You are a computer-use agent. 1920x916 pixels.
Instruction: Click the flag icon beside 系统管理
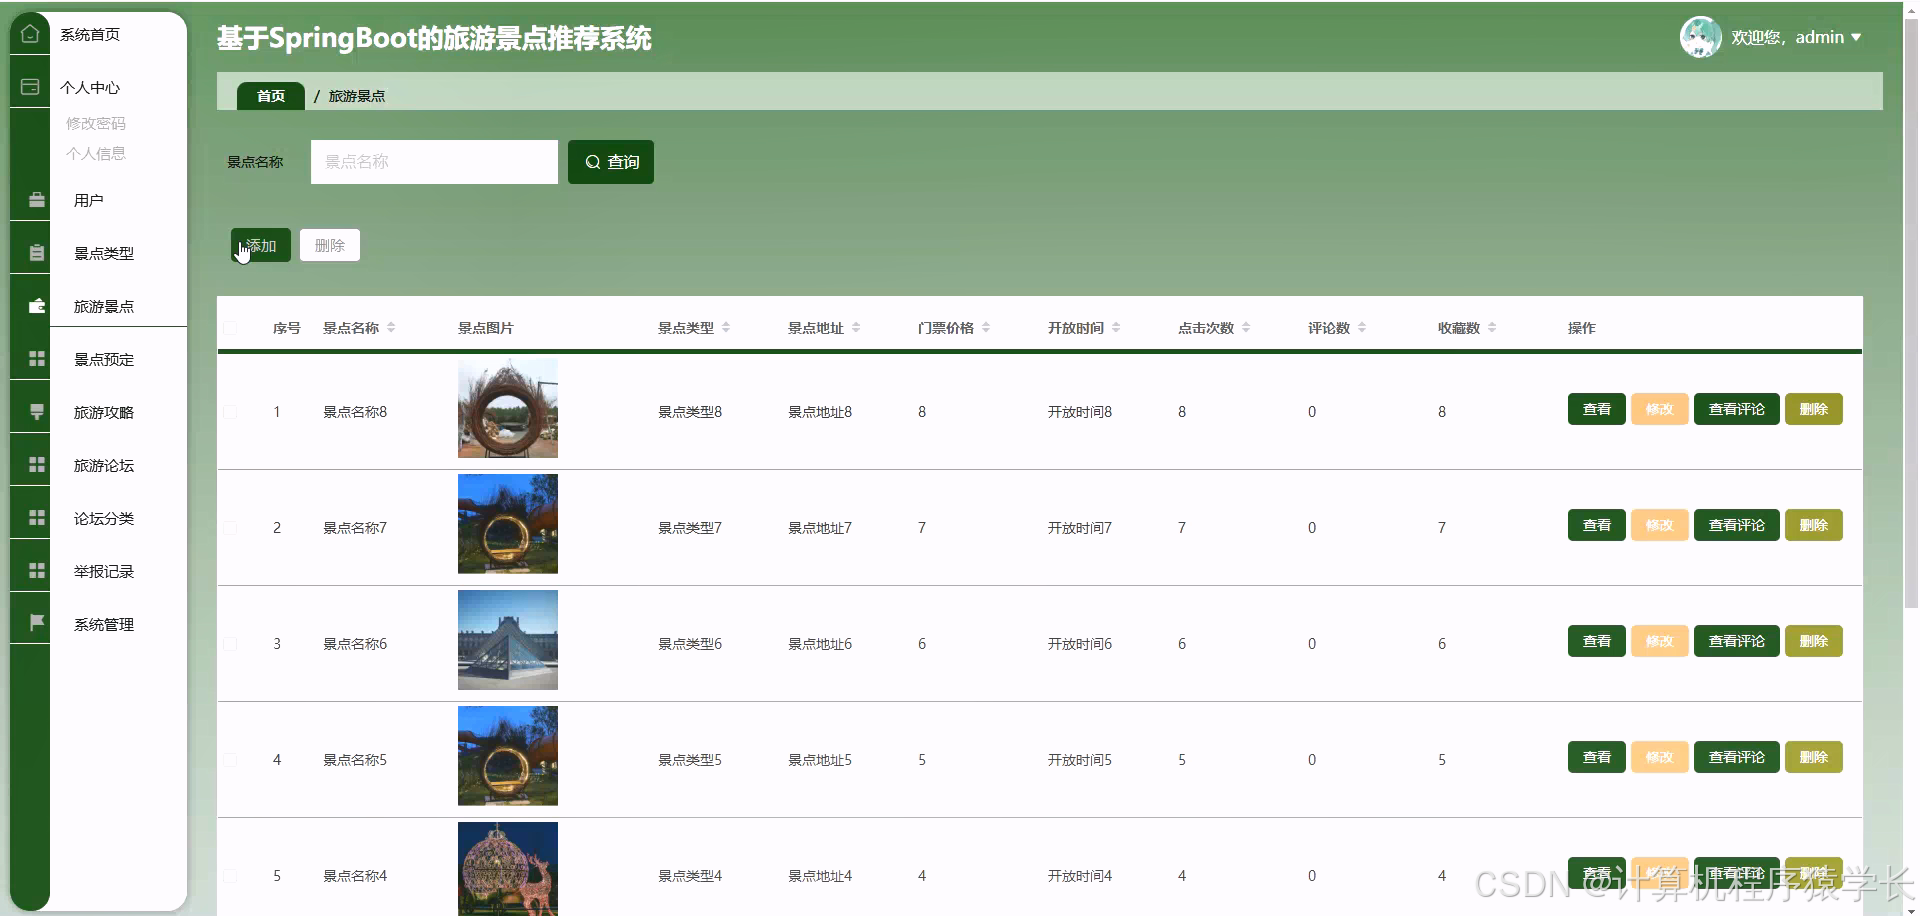pyautogui.click(x=37, y=620)
